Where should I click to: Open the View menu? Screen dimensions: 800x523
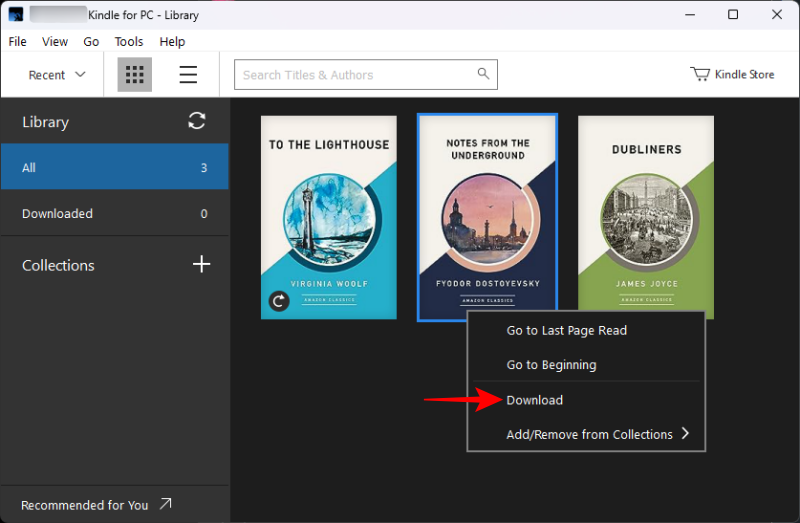(55, 42)
